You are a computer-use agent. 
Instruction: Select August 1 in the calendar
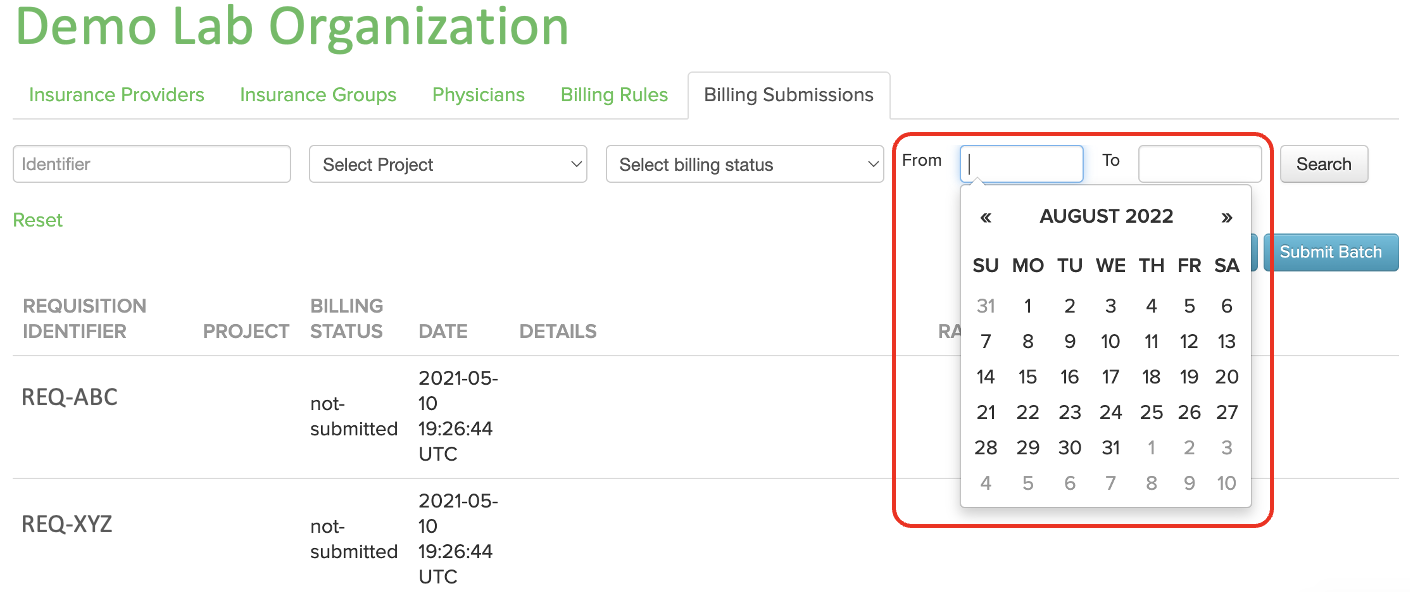pyautogui.click(x=1028, y=306)
